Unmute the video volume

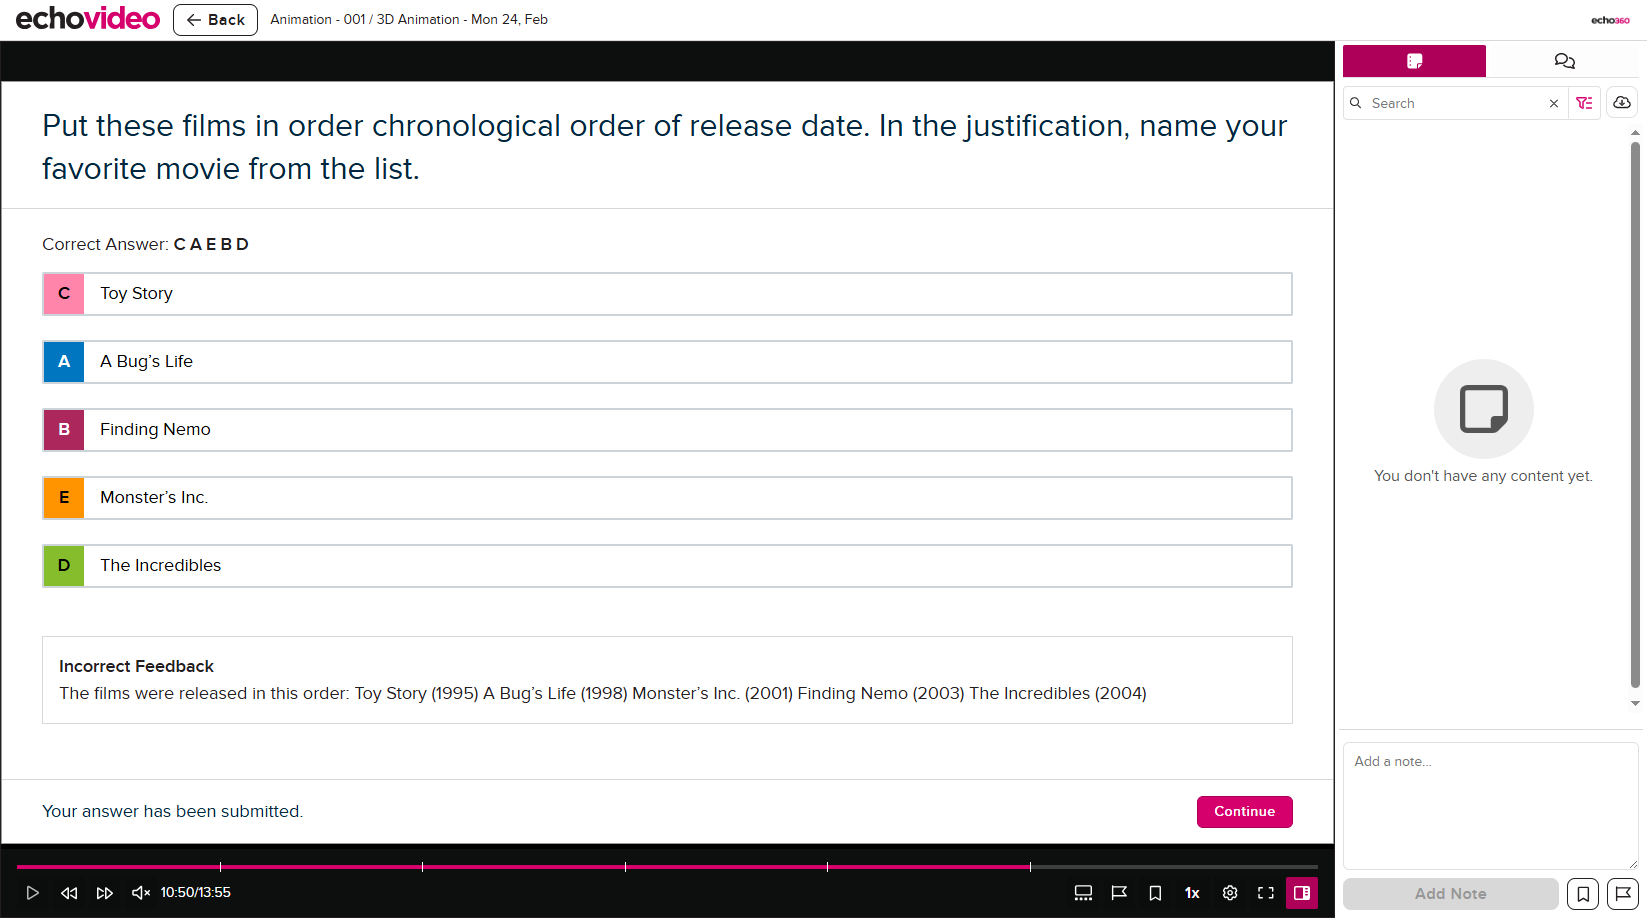141,893
